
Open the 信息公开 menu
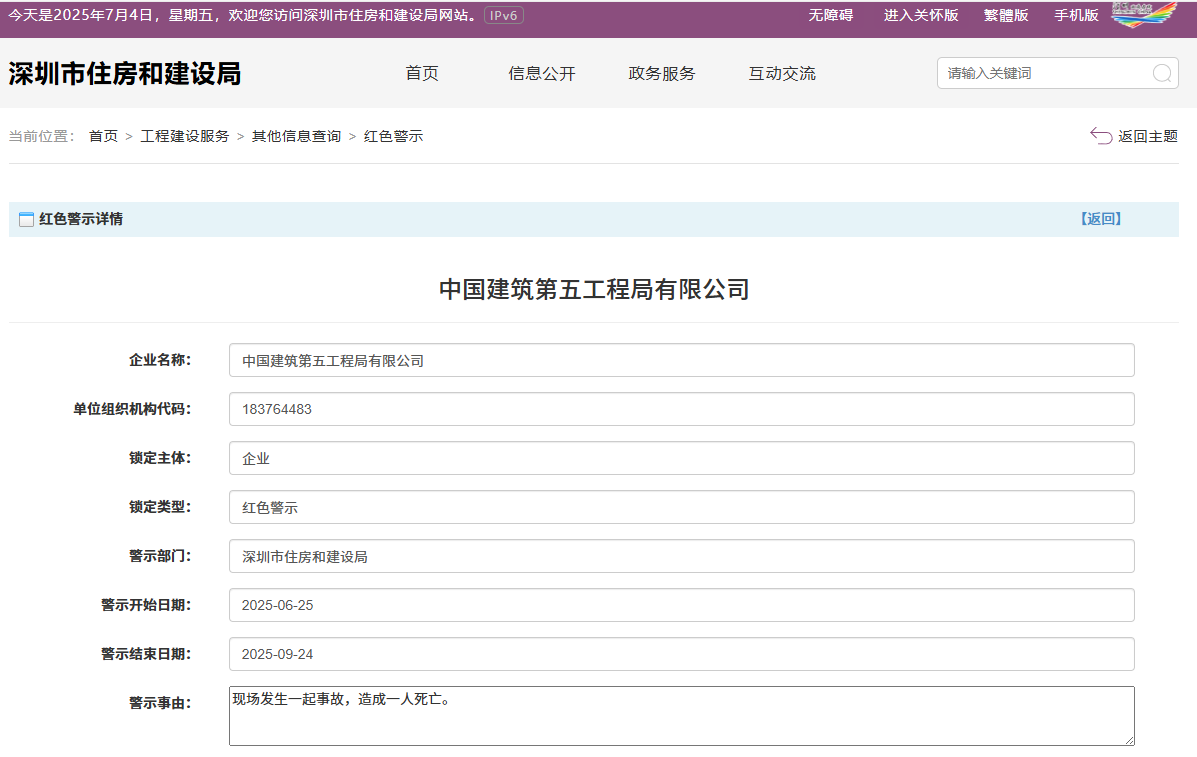(x=542, y=73)
